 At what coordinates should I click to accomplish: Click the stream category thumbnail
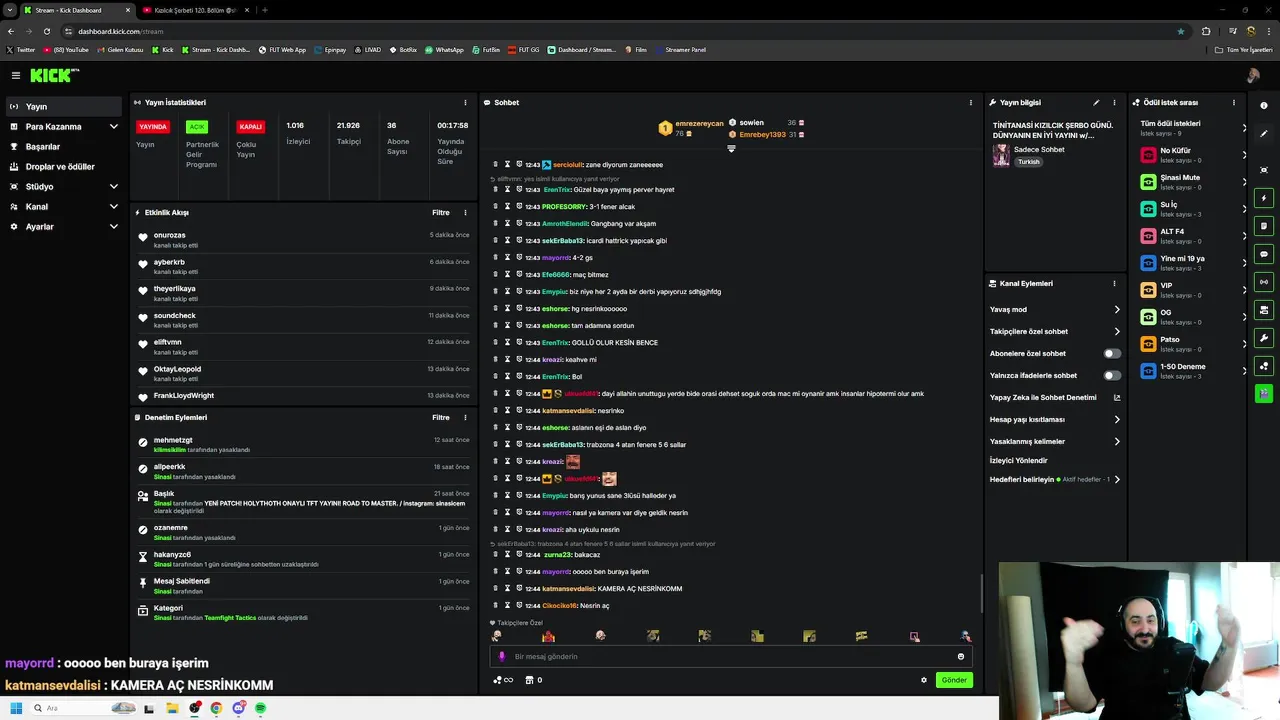(1001, 155)
